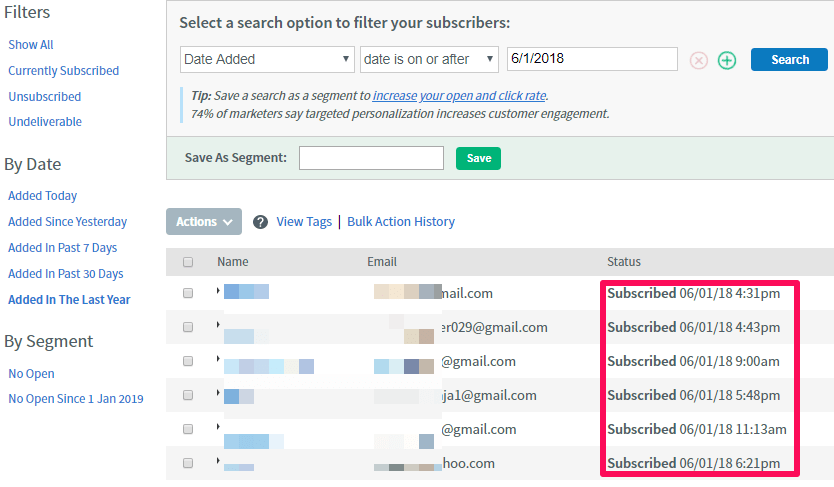Click the help question mark icon
The height and width of the screenshot is (487, 834).
coord(260,222)
